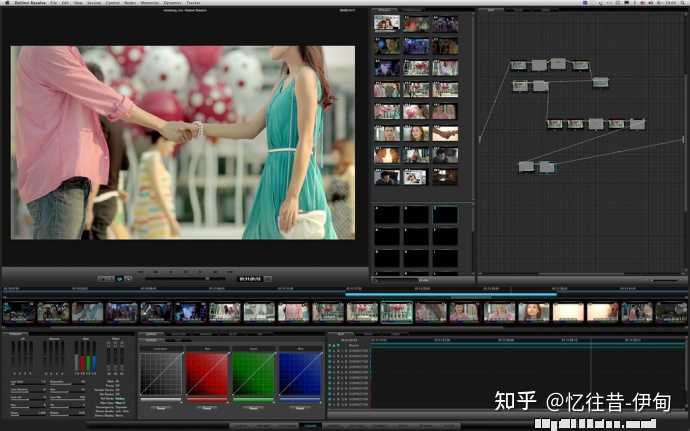Reset the Red curve
This screenshot has height=431, width=690.
[x=207, y=408]
